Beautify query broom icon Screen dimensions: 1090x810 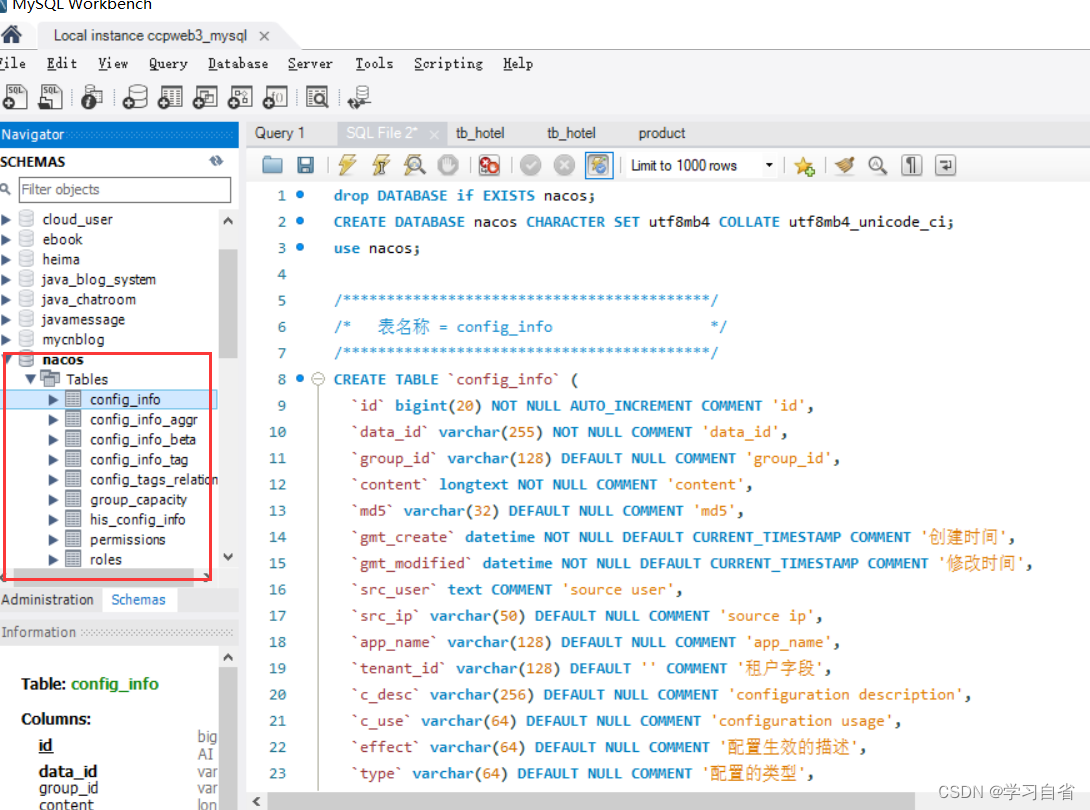click(845, 165)
